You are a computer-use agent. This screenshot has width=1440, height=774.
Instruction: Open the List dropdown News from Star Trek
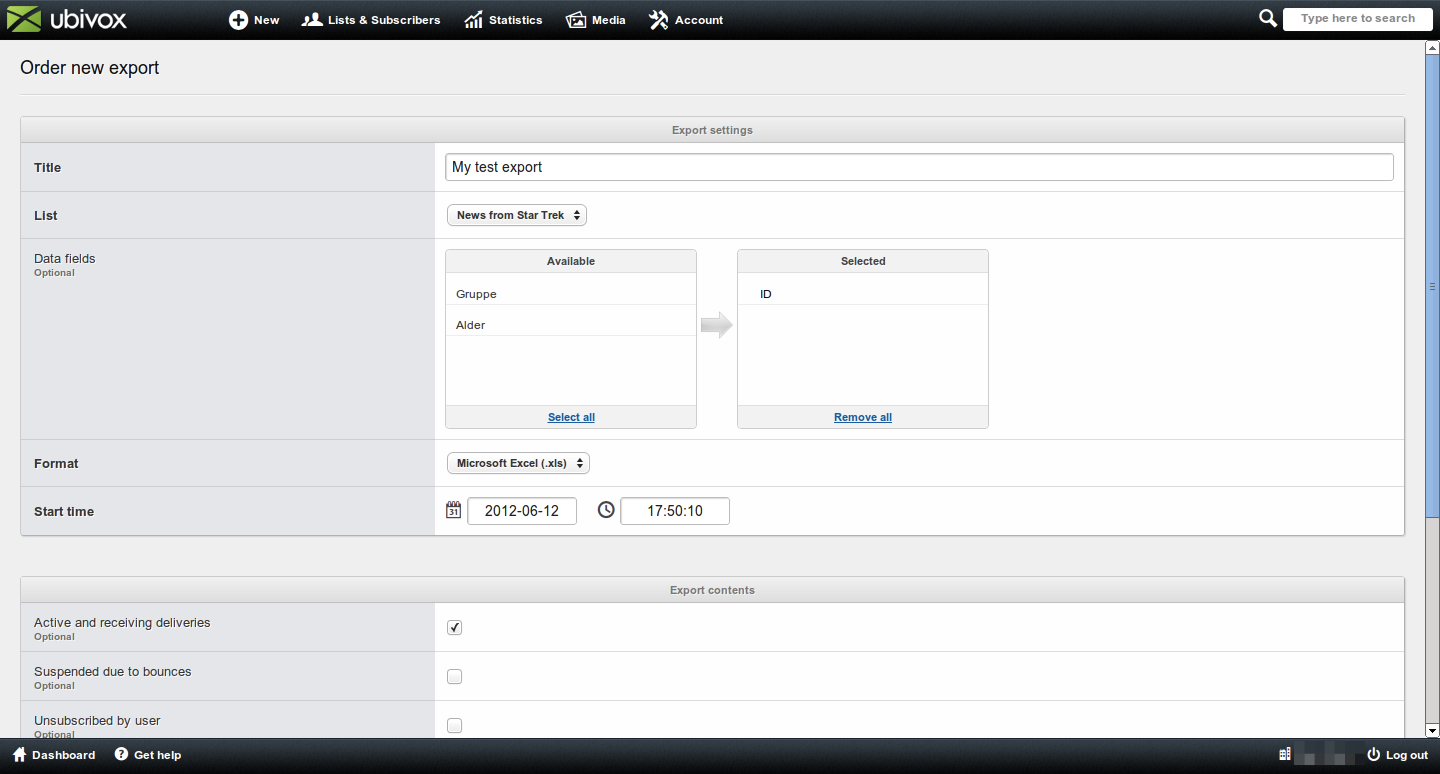(x=516, y=215)
